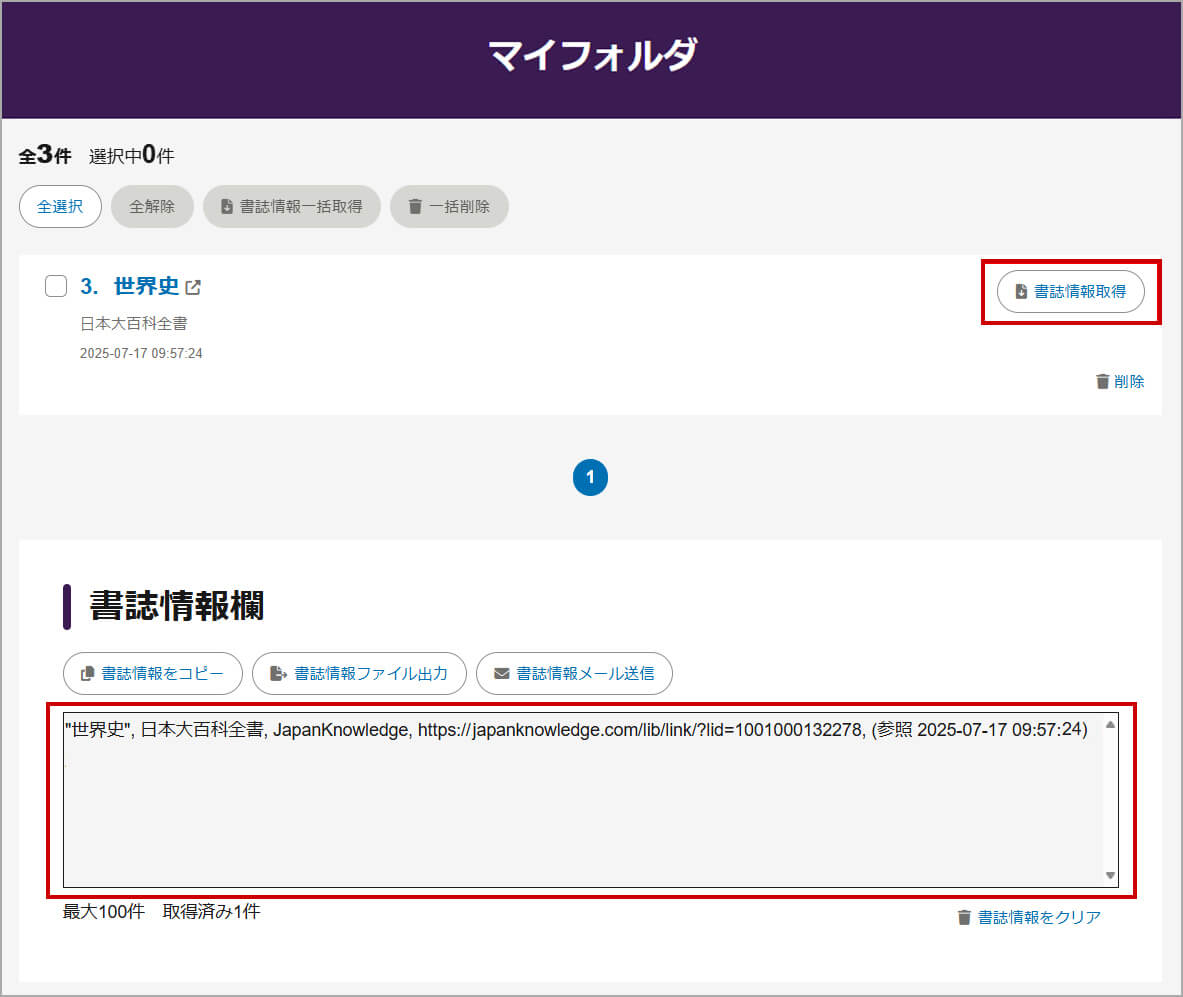Click the text area's scroll-up arrow
Viewport: 1183px width, 997px height.
tap(1110, 725)
